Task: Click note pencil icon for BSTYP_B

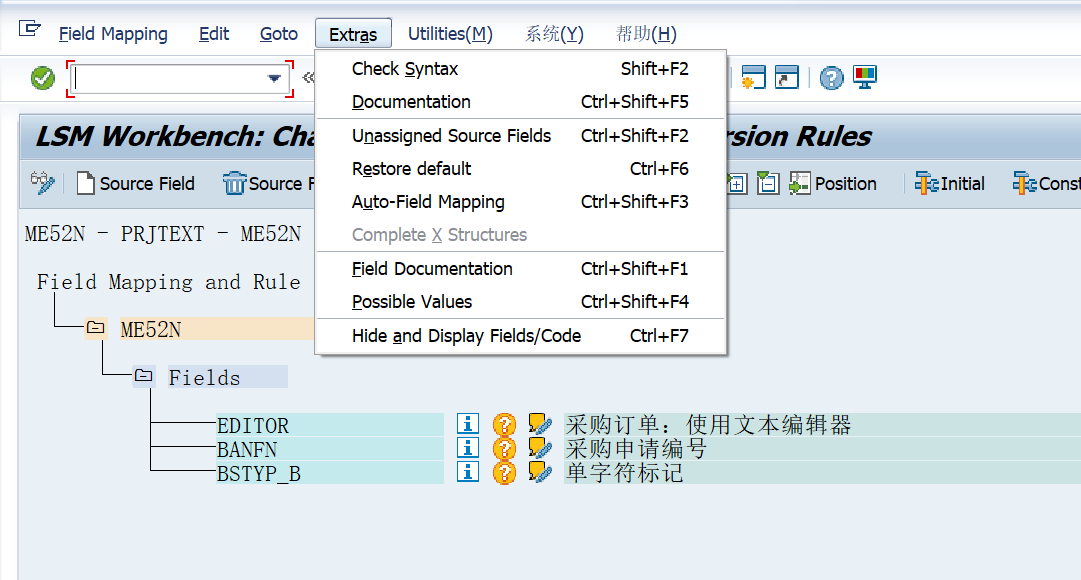Action: [540, 472]
